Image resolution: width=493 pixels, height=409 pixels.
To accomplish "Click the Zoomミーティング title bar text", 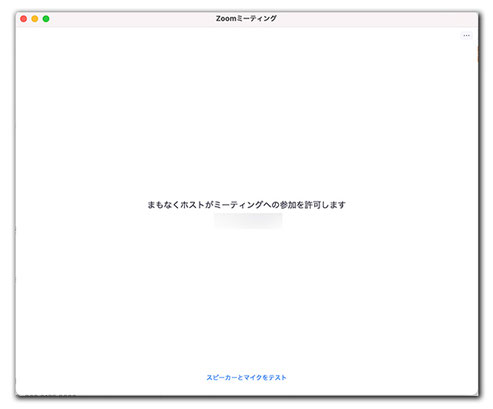I will (246, 19).
